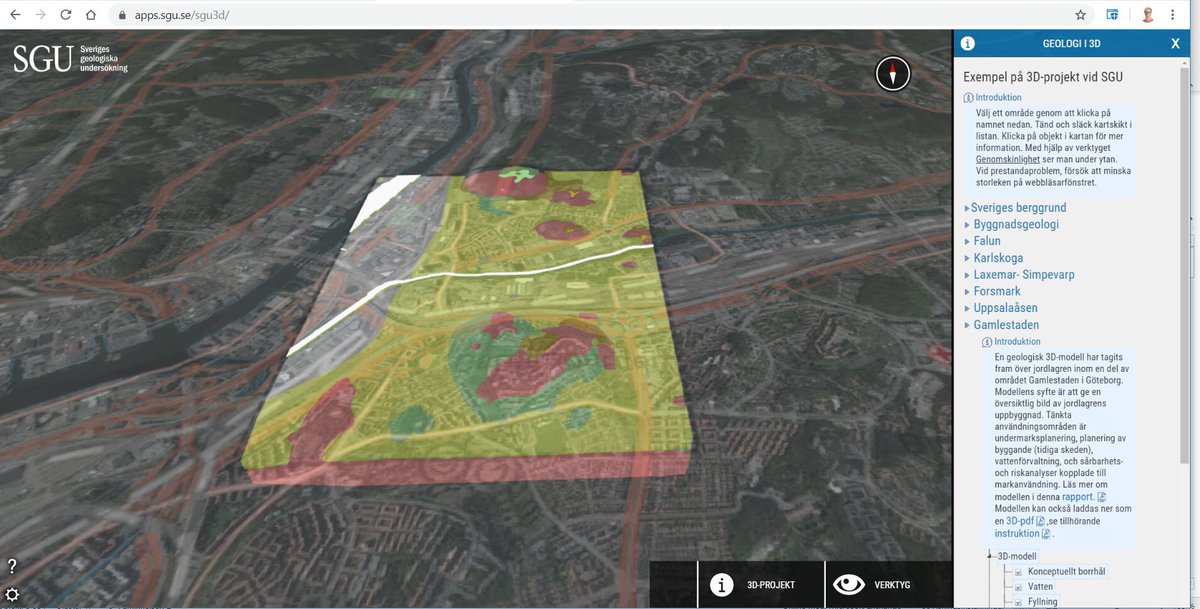1200x609 pixels.
Task: Click the SGU logo
Action: coord(70,58)
